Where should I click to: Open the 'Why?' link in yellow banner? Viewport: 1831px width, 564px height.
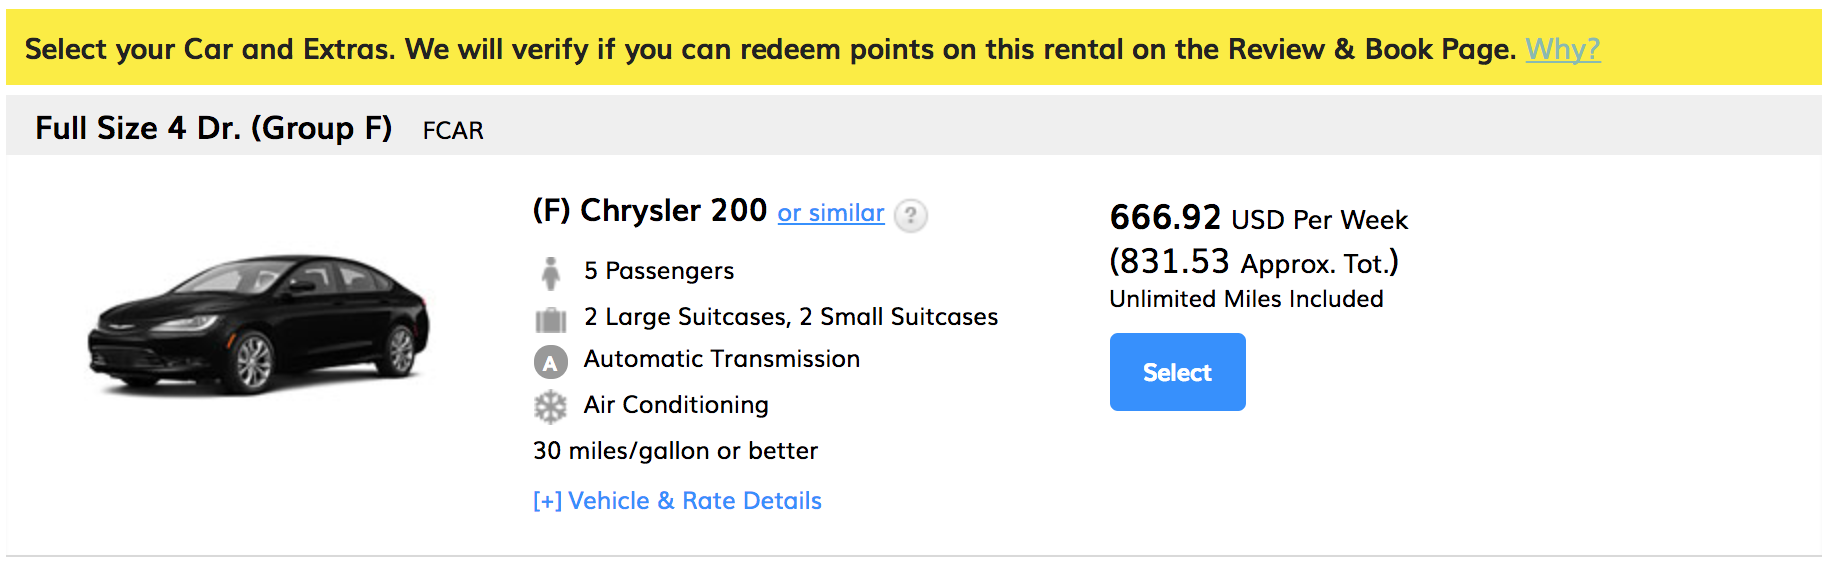[1562, 49]
